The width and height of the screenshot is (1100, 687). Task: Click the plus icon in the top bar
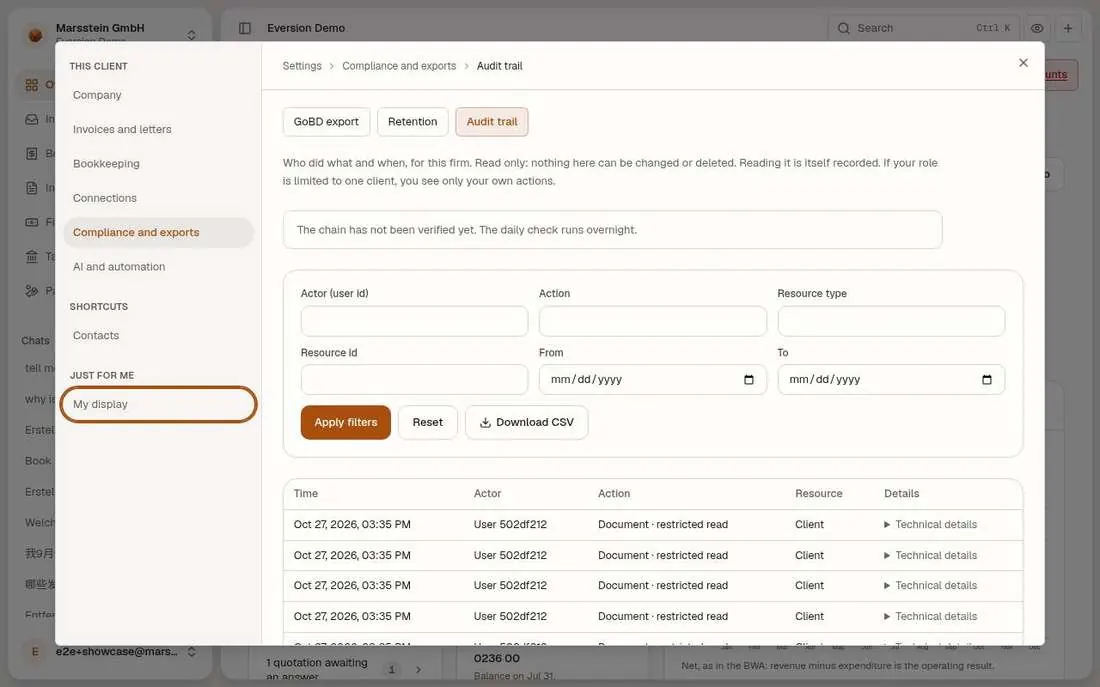(1068, 28)
